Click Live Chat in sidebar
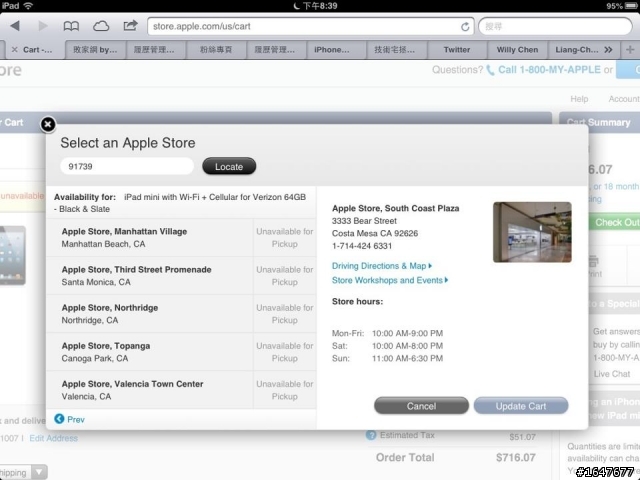 pyautogui.click(x=612, y=374)
